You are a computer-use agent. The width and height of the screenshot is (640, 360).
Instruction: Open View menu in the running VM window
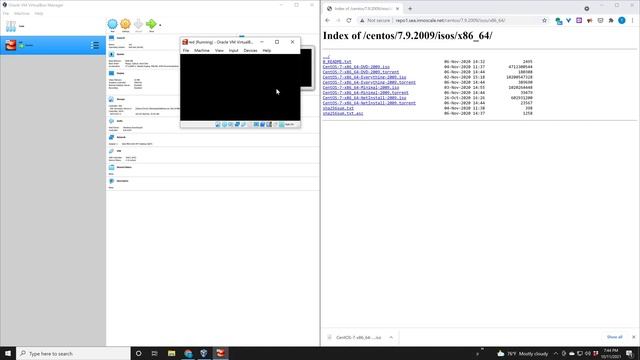pos(219,51)
